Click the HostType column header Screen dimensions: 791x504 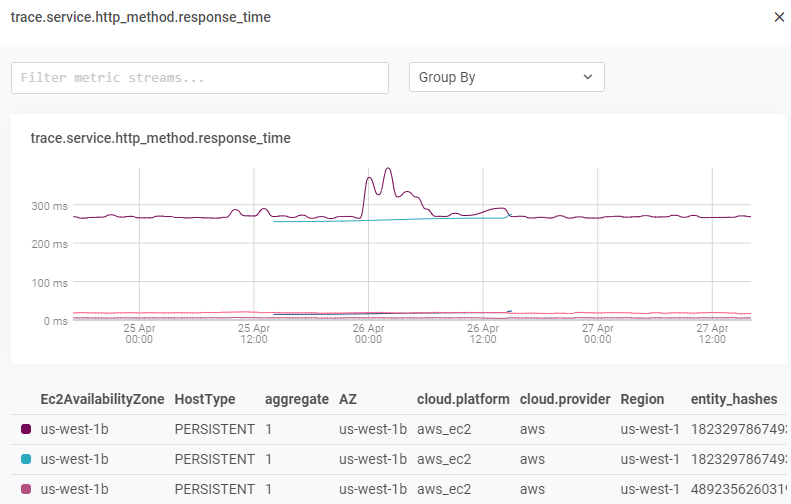click(x=205, y=399)
